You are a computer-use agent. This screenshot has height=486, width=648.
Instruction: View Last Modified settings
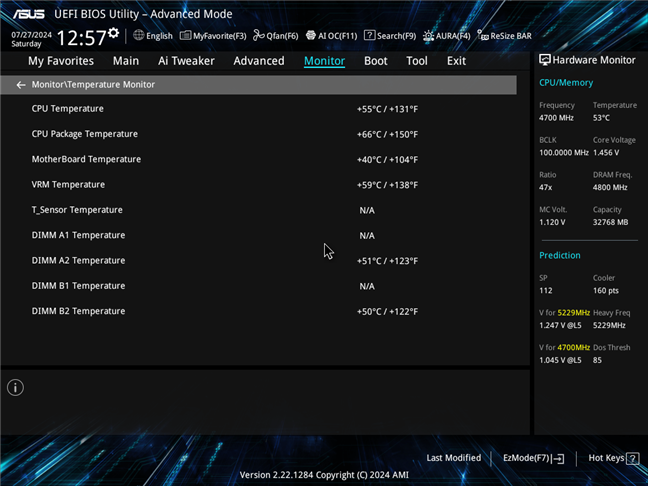click(454, 458)
